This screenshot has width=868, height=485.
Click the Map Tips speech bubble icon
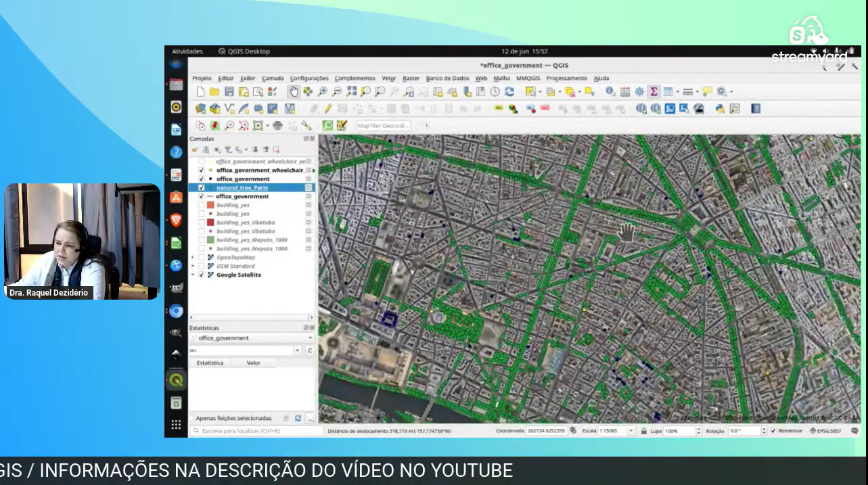[x=707, y=92]
